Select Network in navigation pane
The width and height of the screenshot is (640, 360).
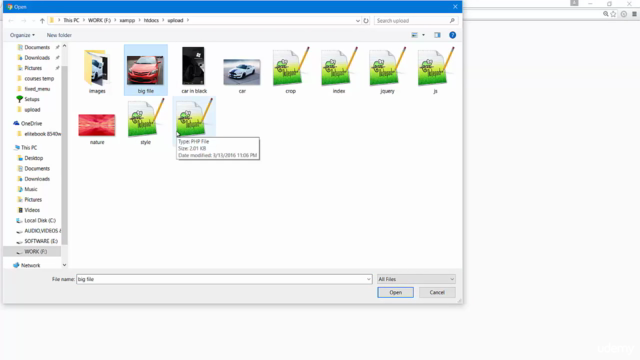(x=30, y=265)
